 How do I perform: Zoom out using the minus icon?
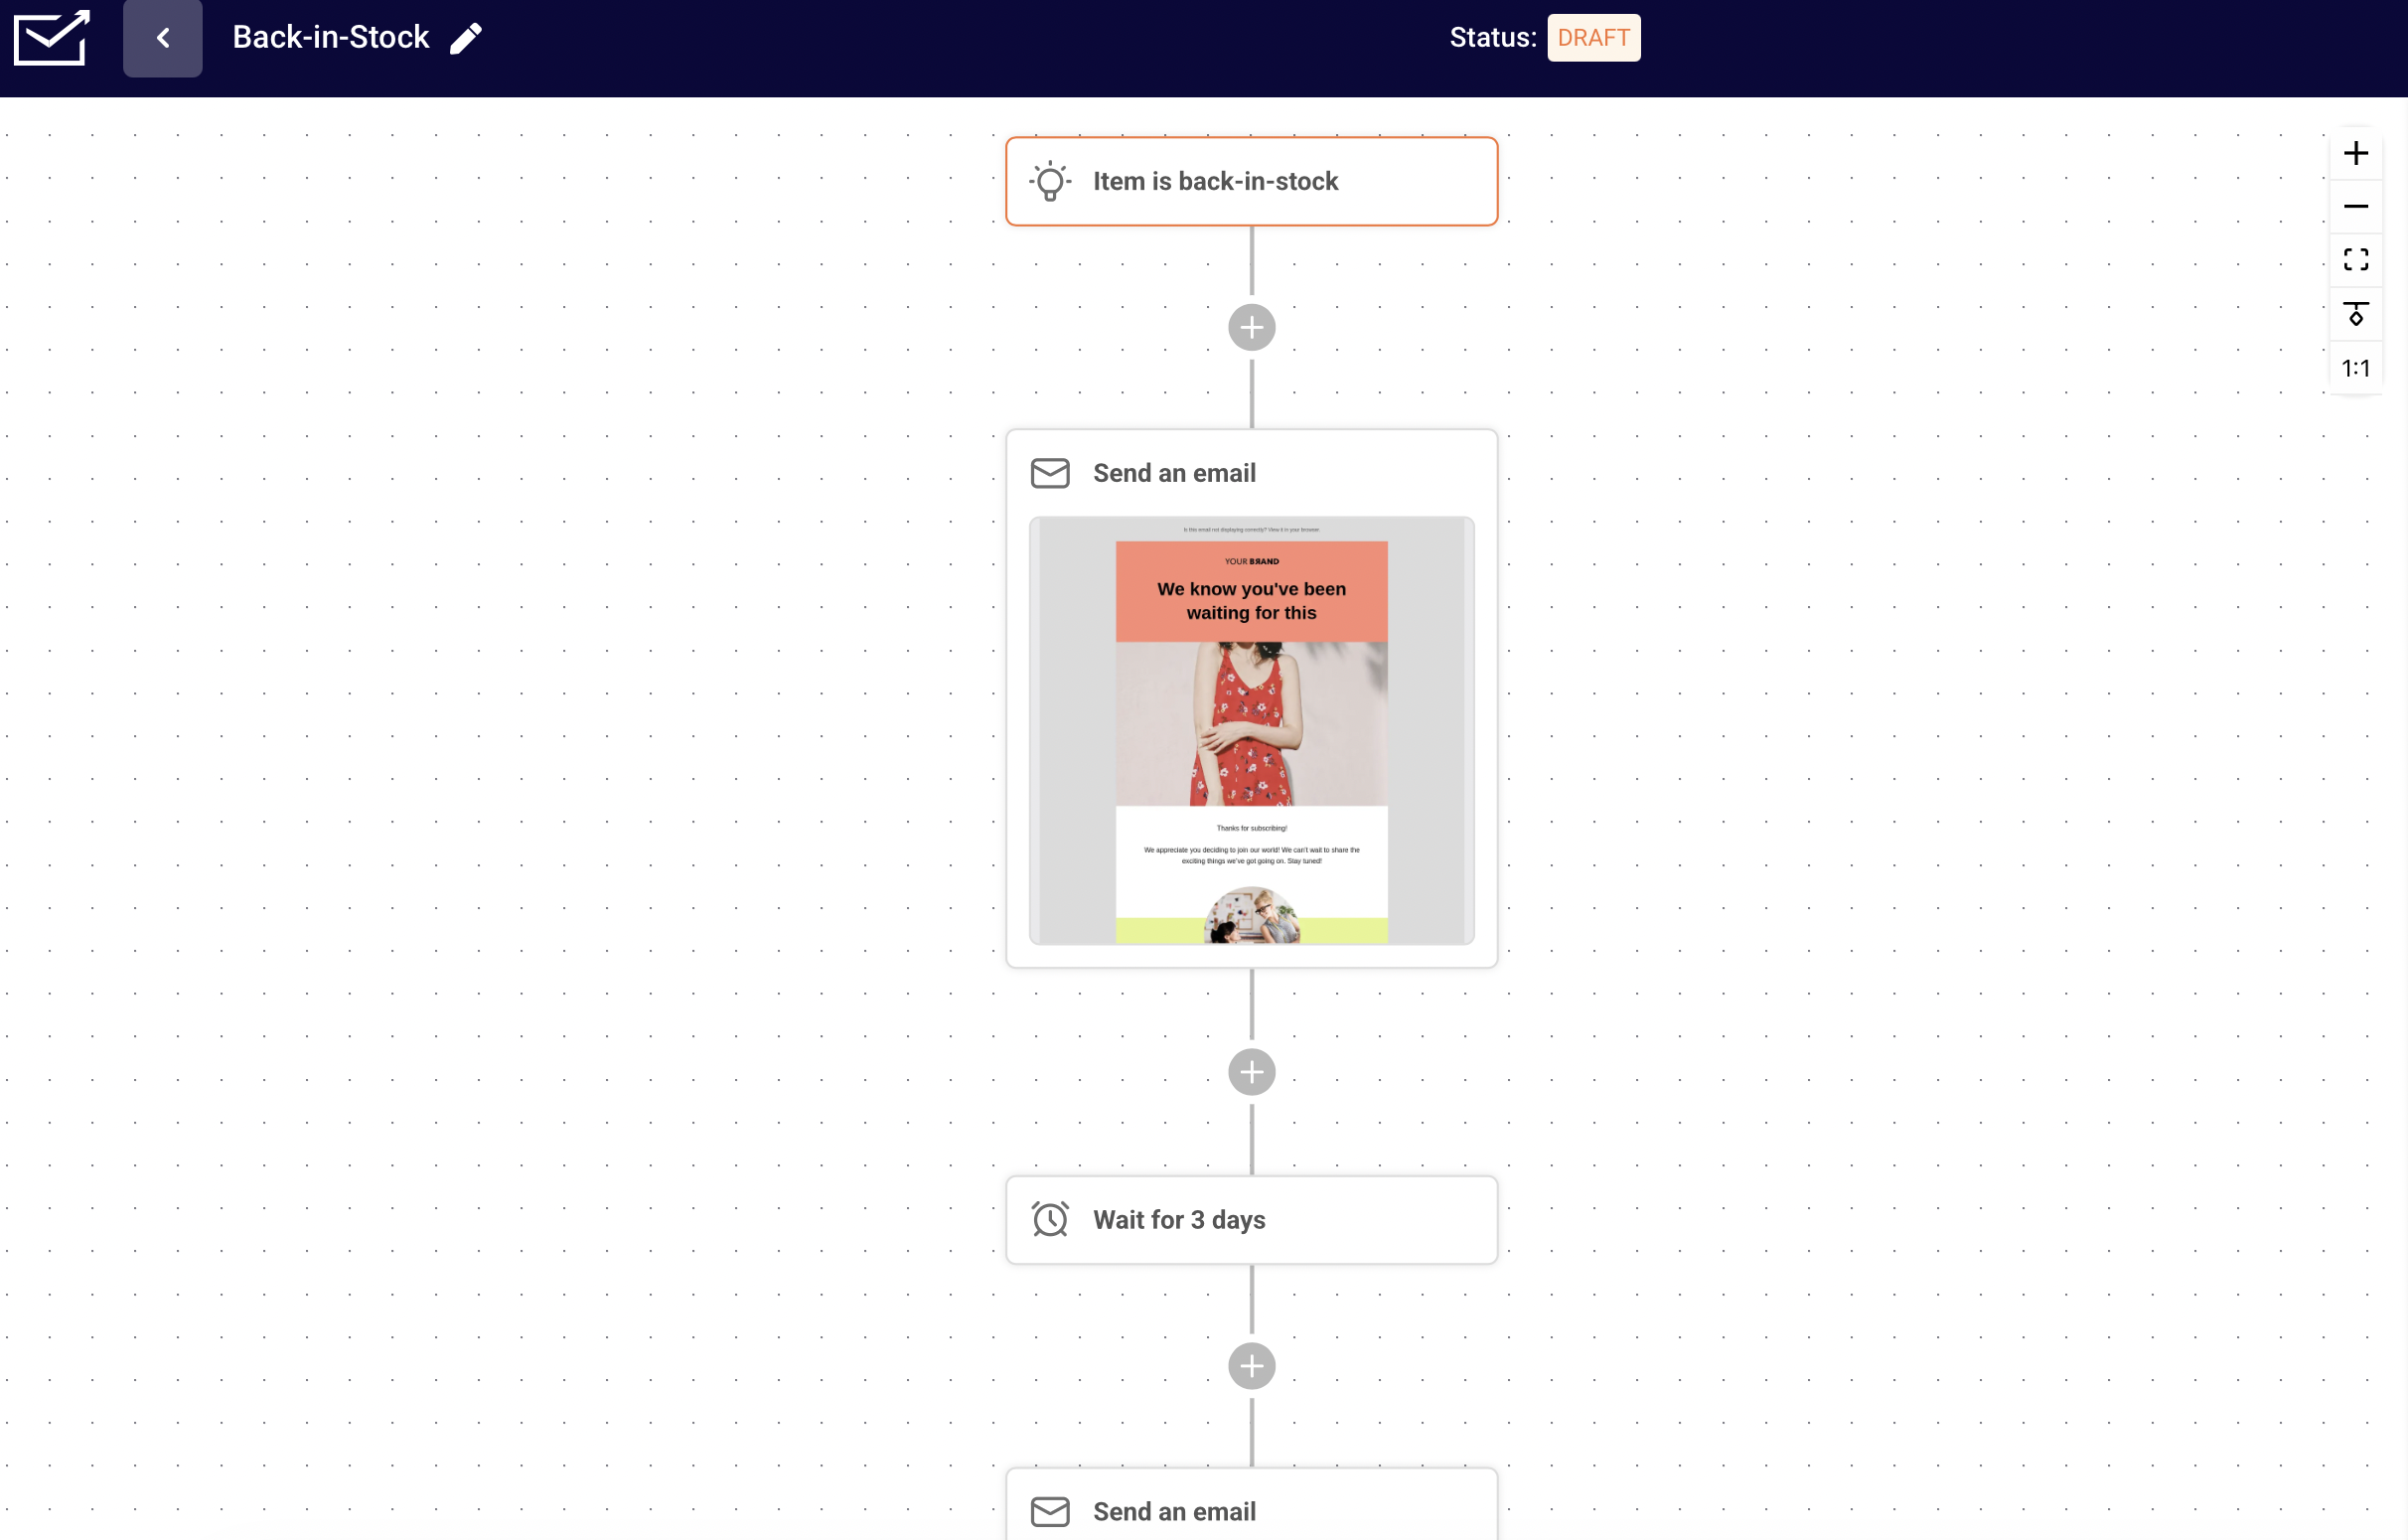[x=2357, y=206]
